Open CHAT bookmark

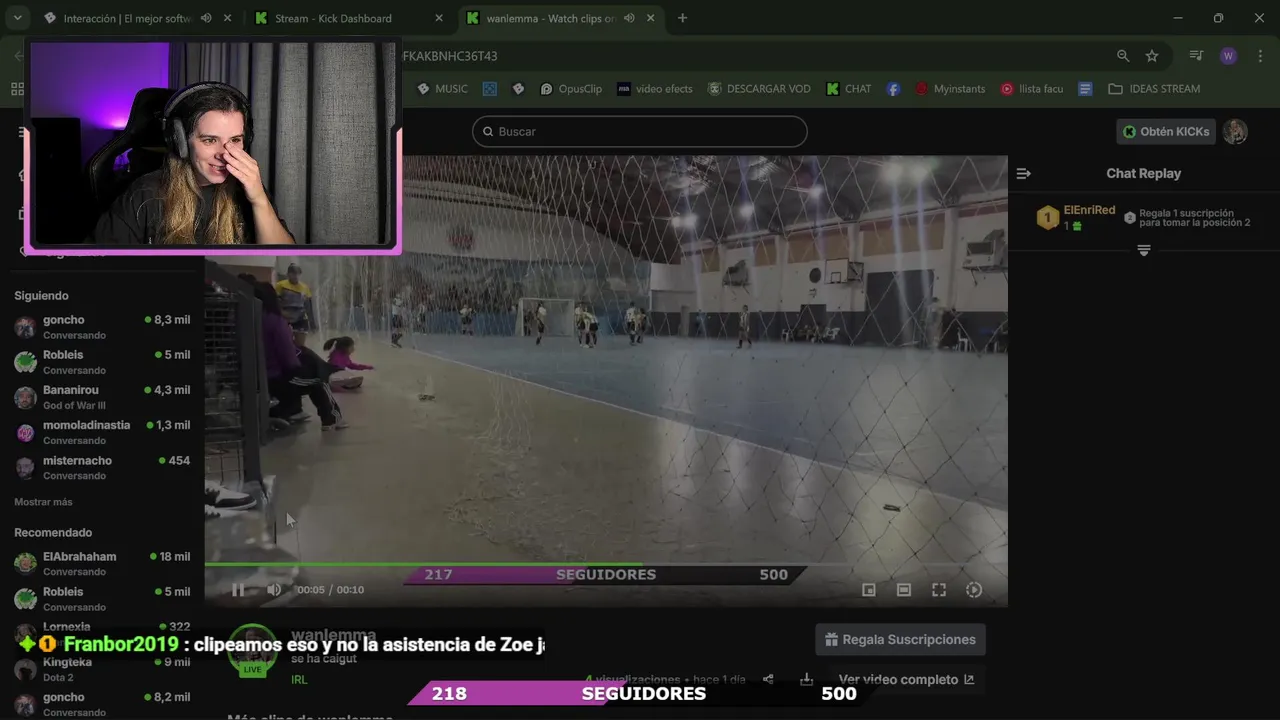click(849, 89)
